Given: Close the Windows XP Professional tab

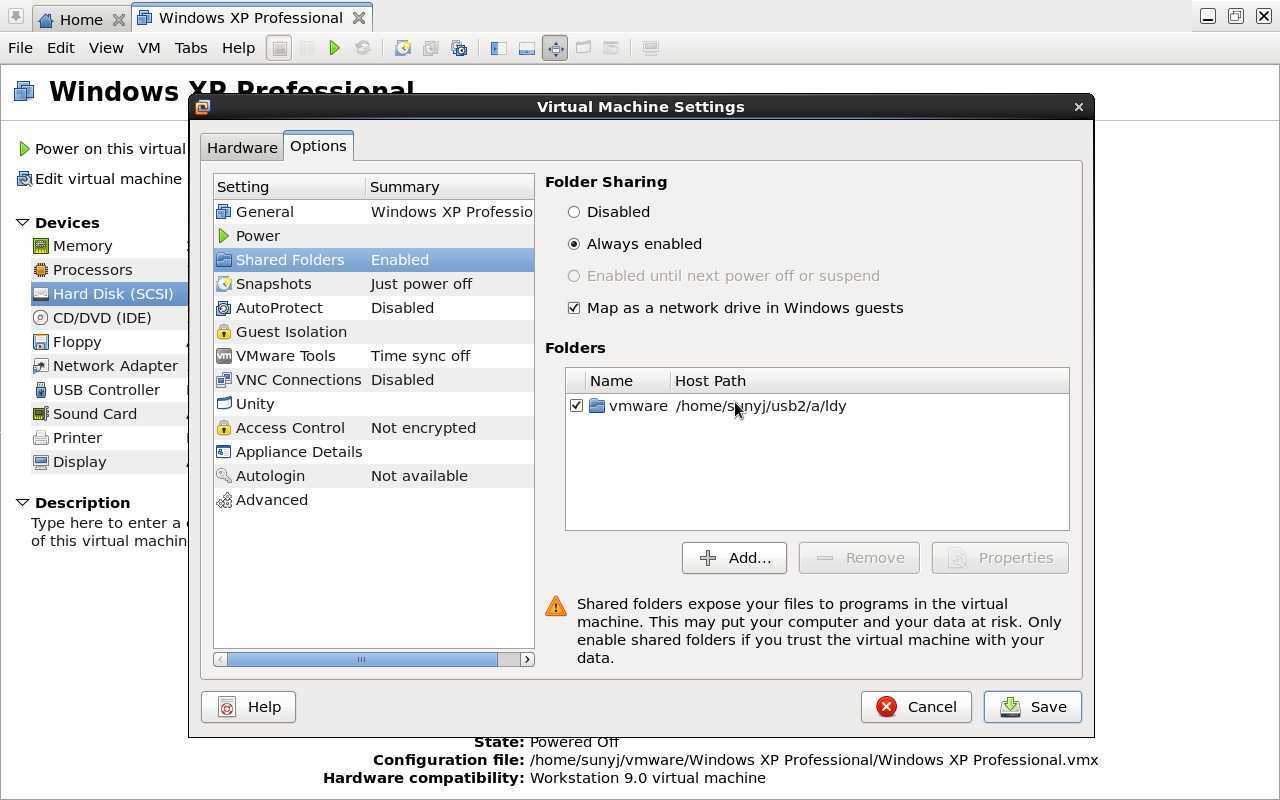Looking at the screenshot, I should (359, 18).
